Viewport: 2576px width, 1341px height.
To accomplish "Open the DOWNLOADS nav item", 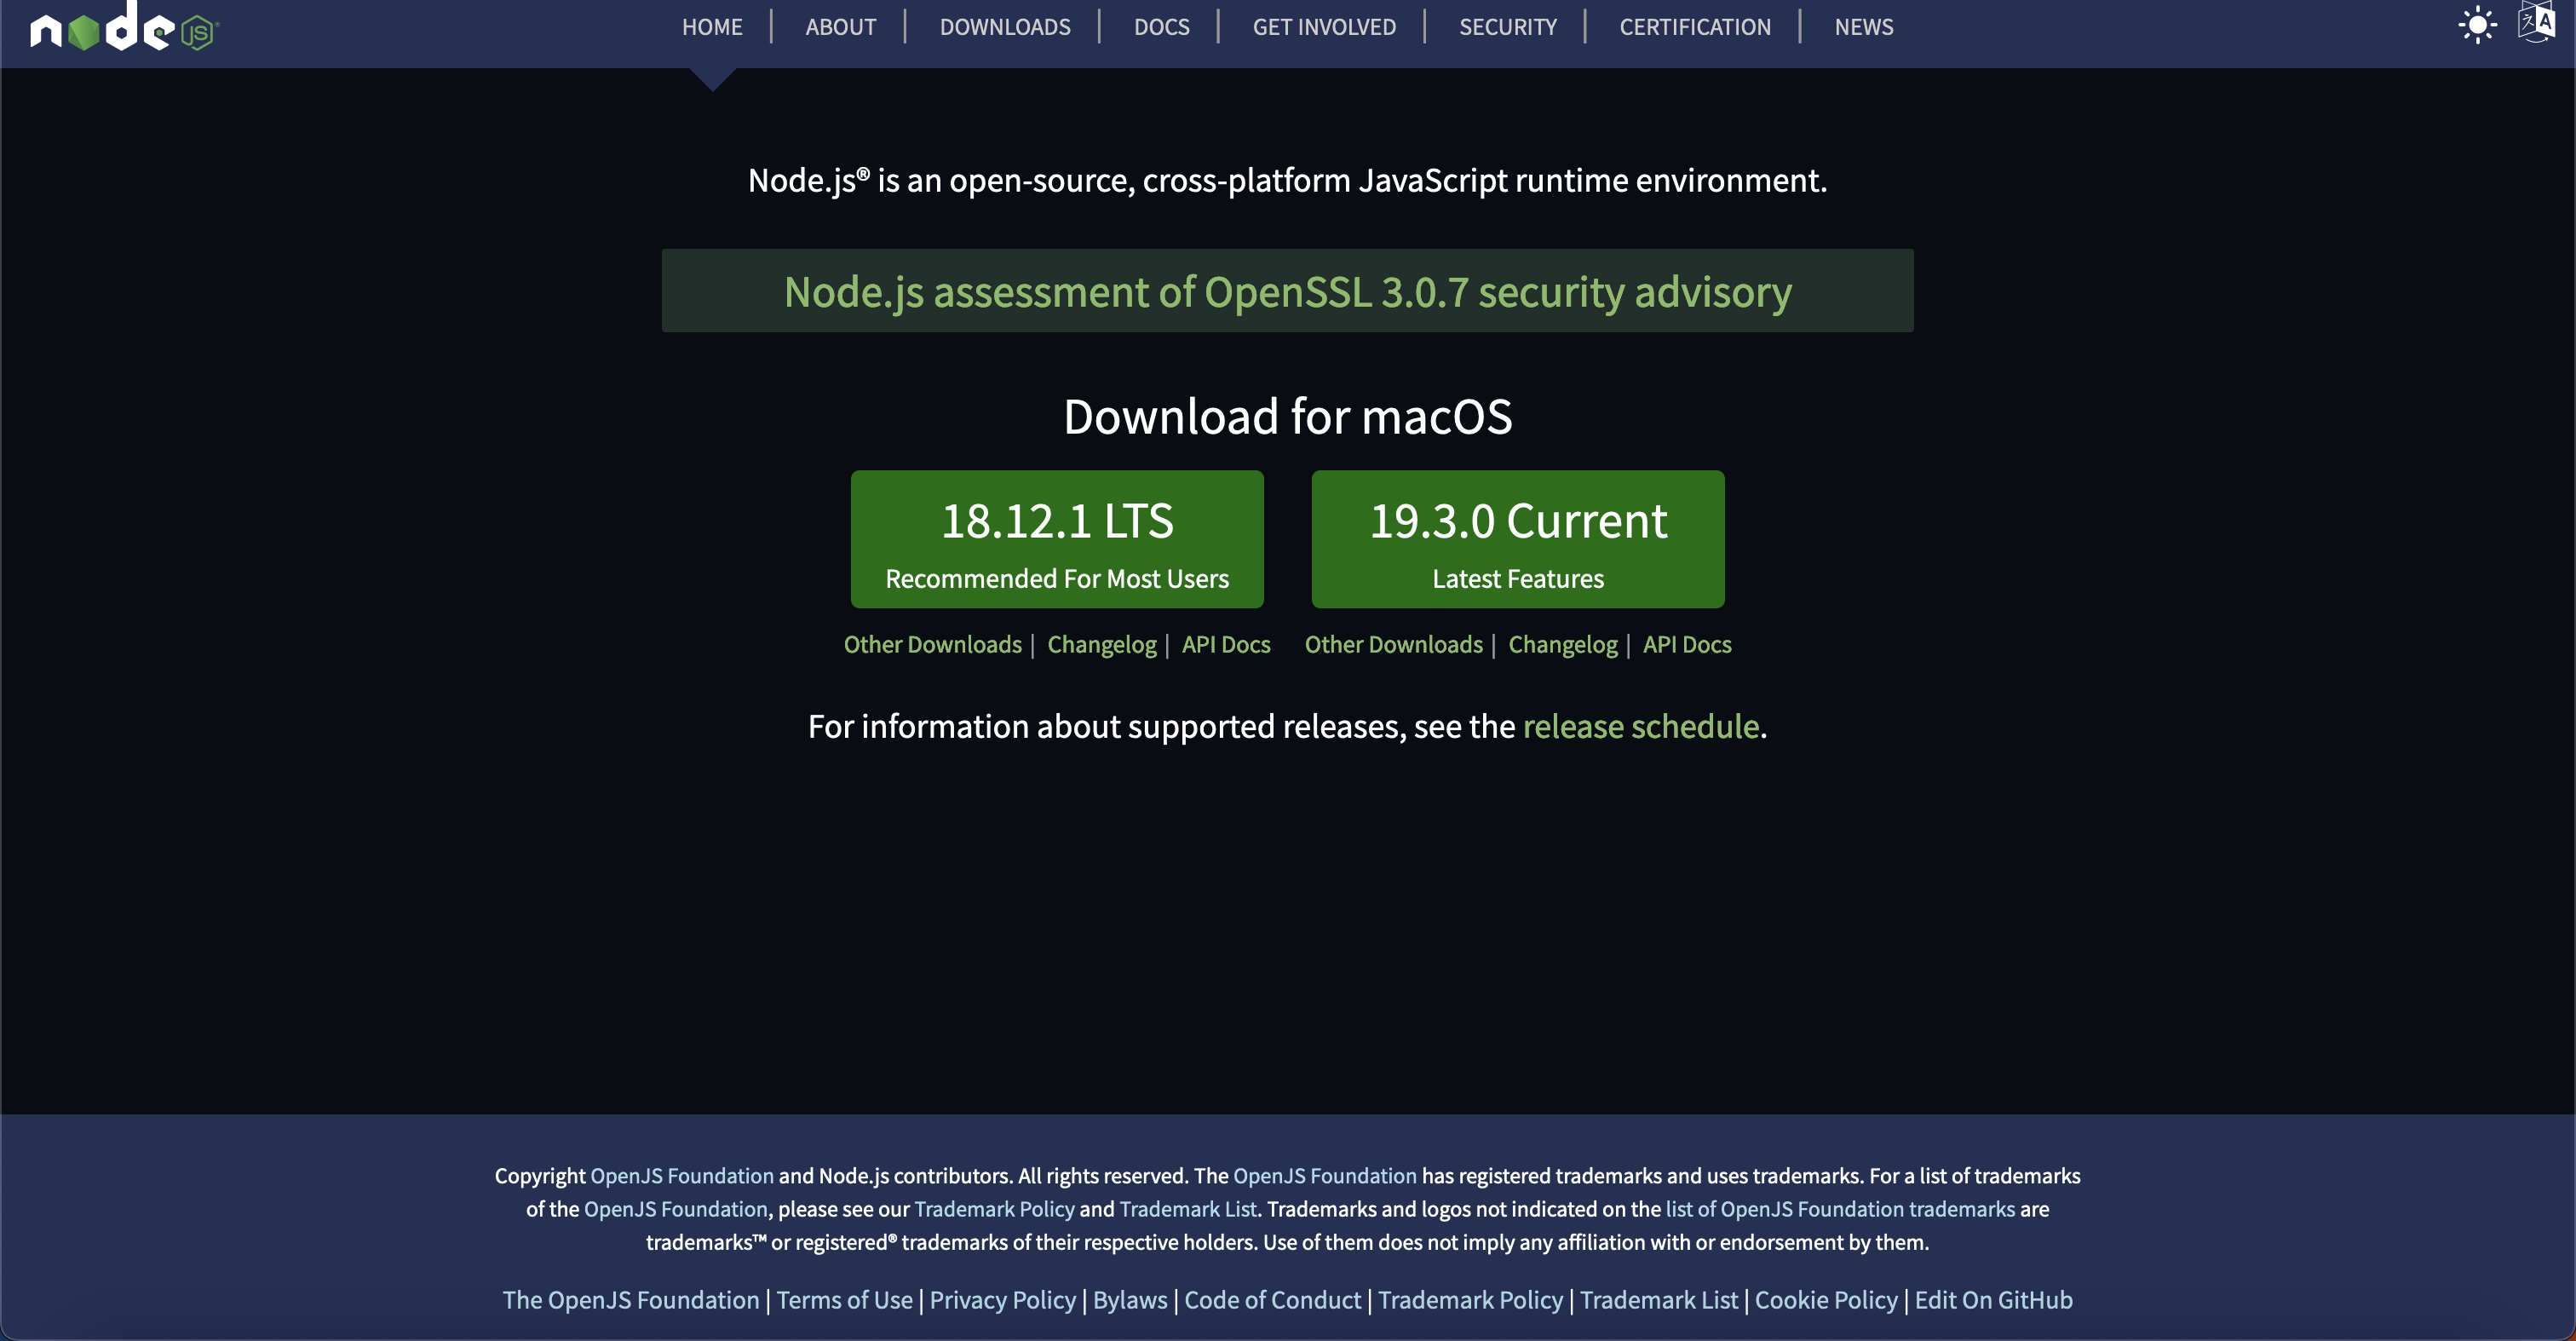I will 1004,27.
